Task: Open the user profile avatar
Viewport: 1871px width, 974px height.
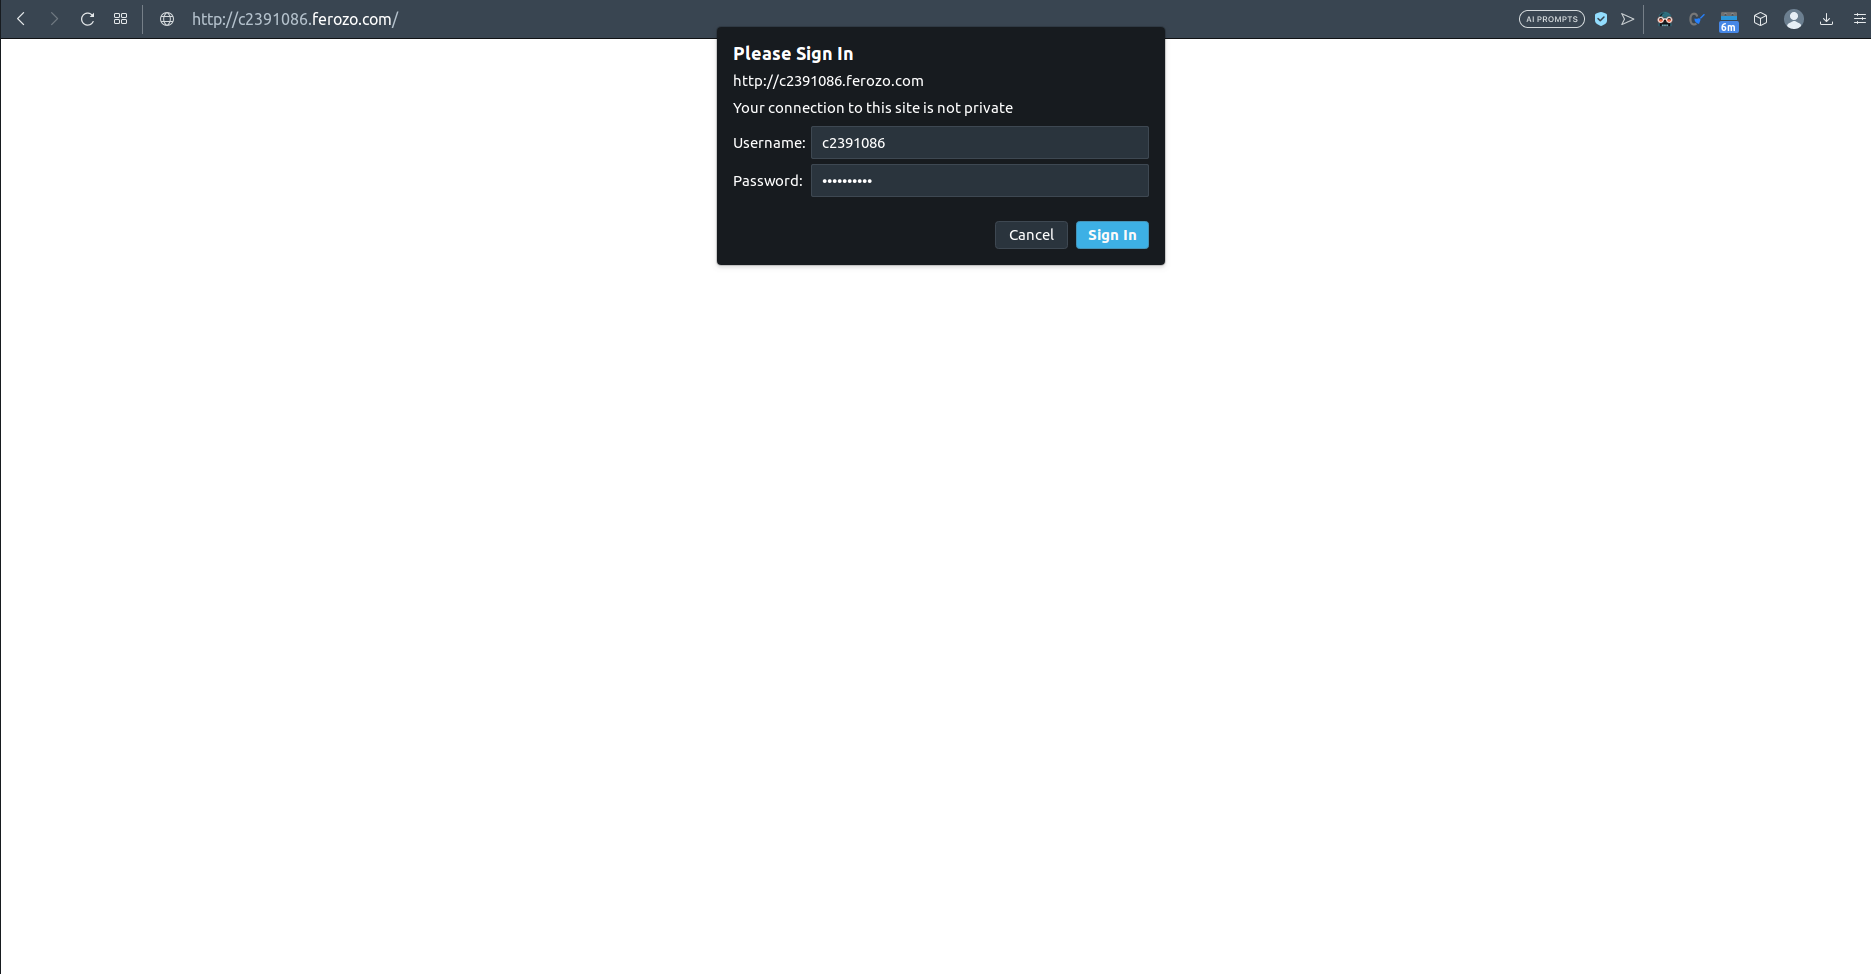Action: (1794, 19)
